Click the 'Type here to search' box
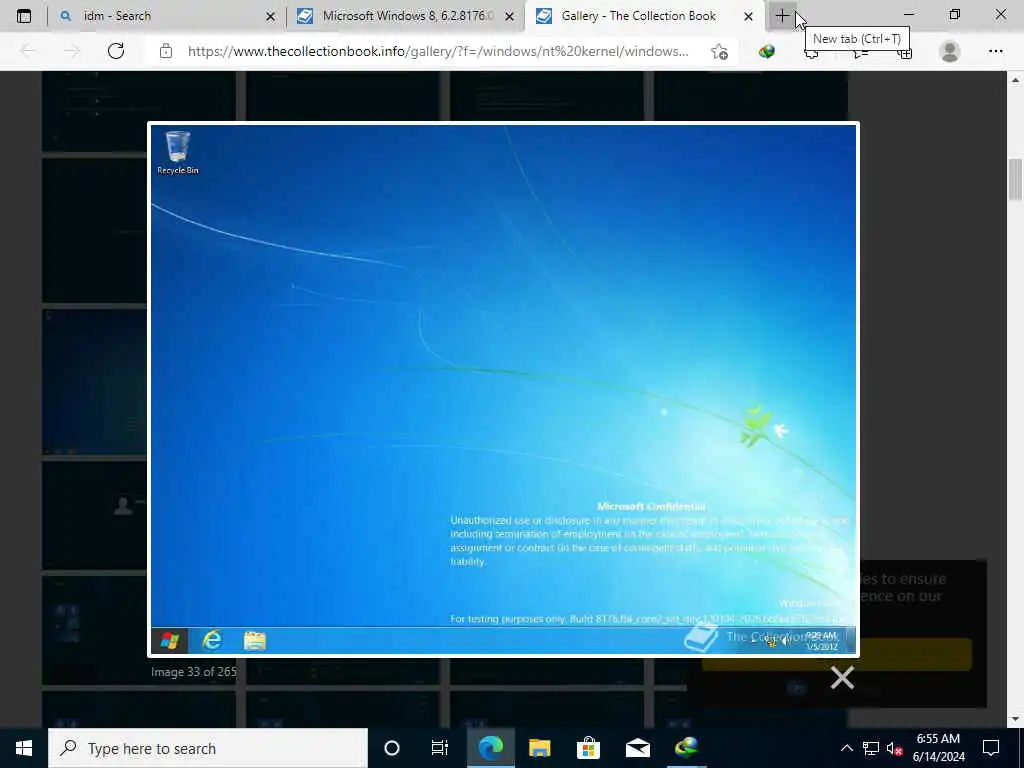 208,748
